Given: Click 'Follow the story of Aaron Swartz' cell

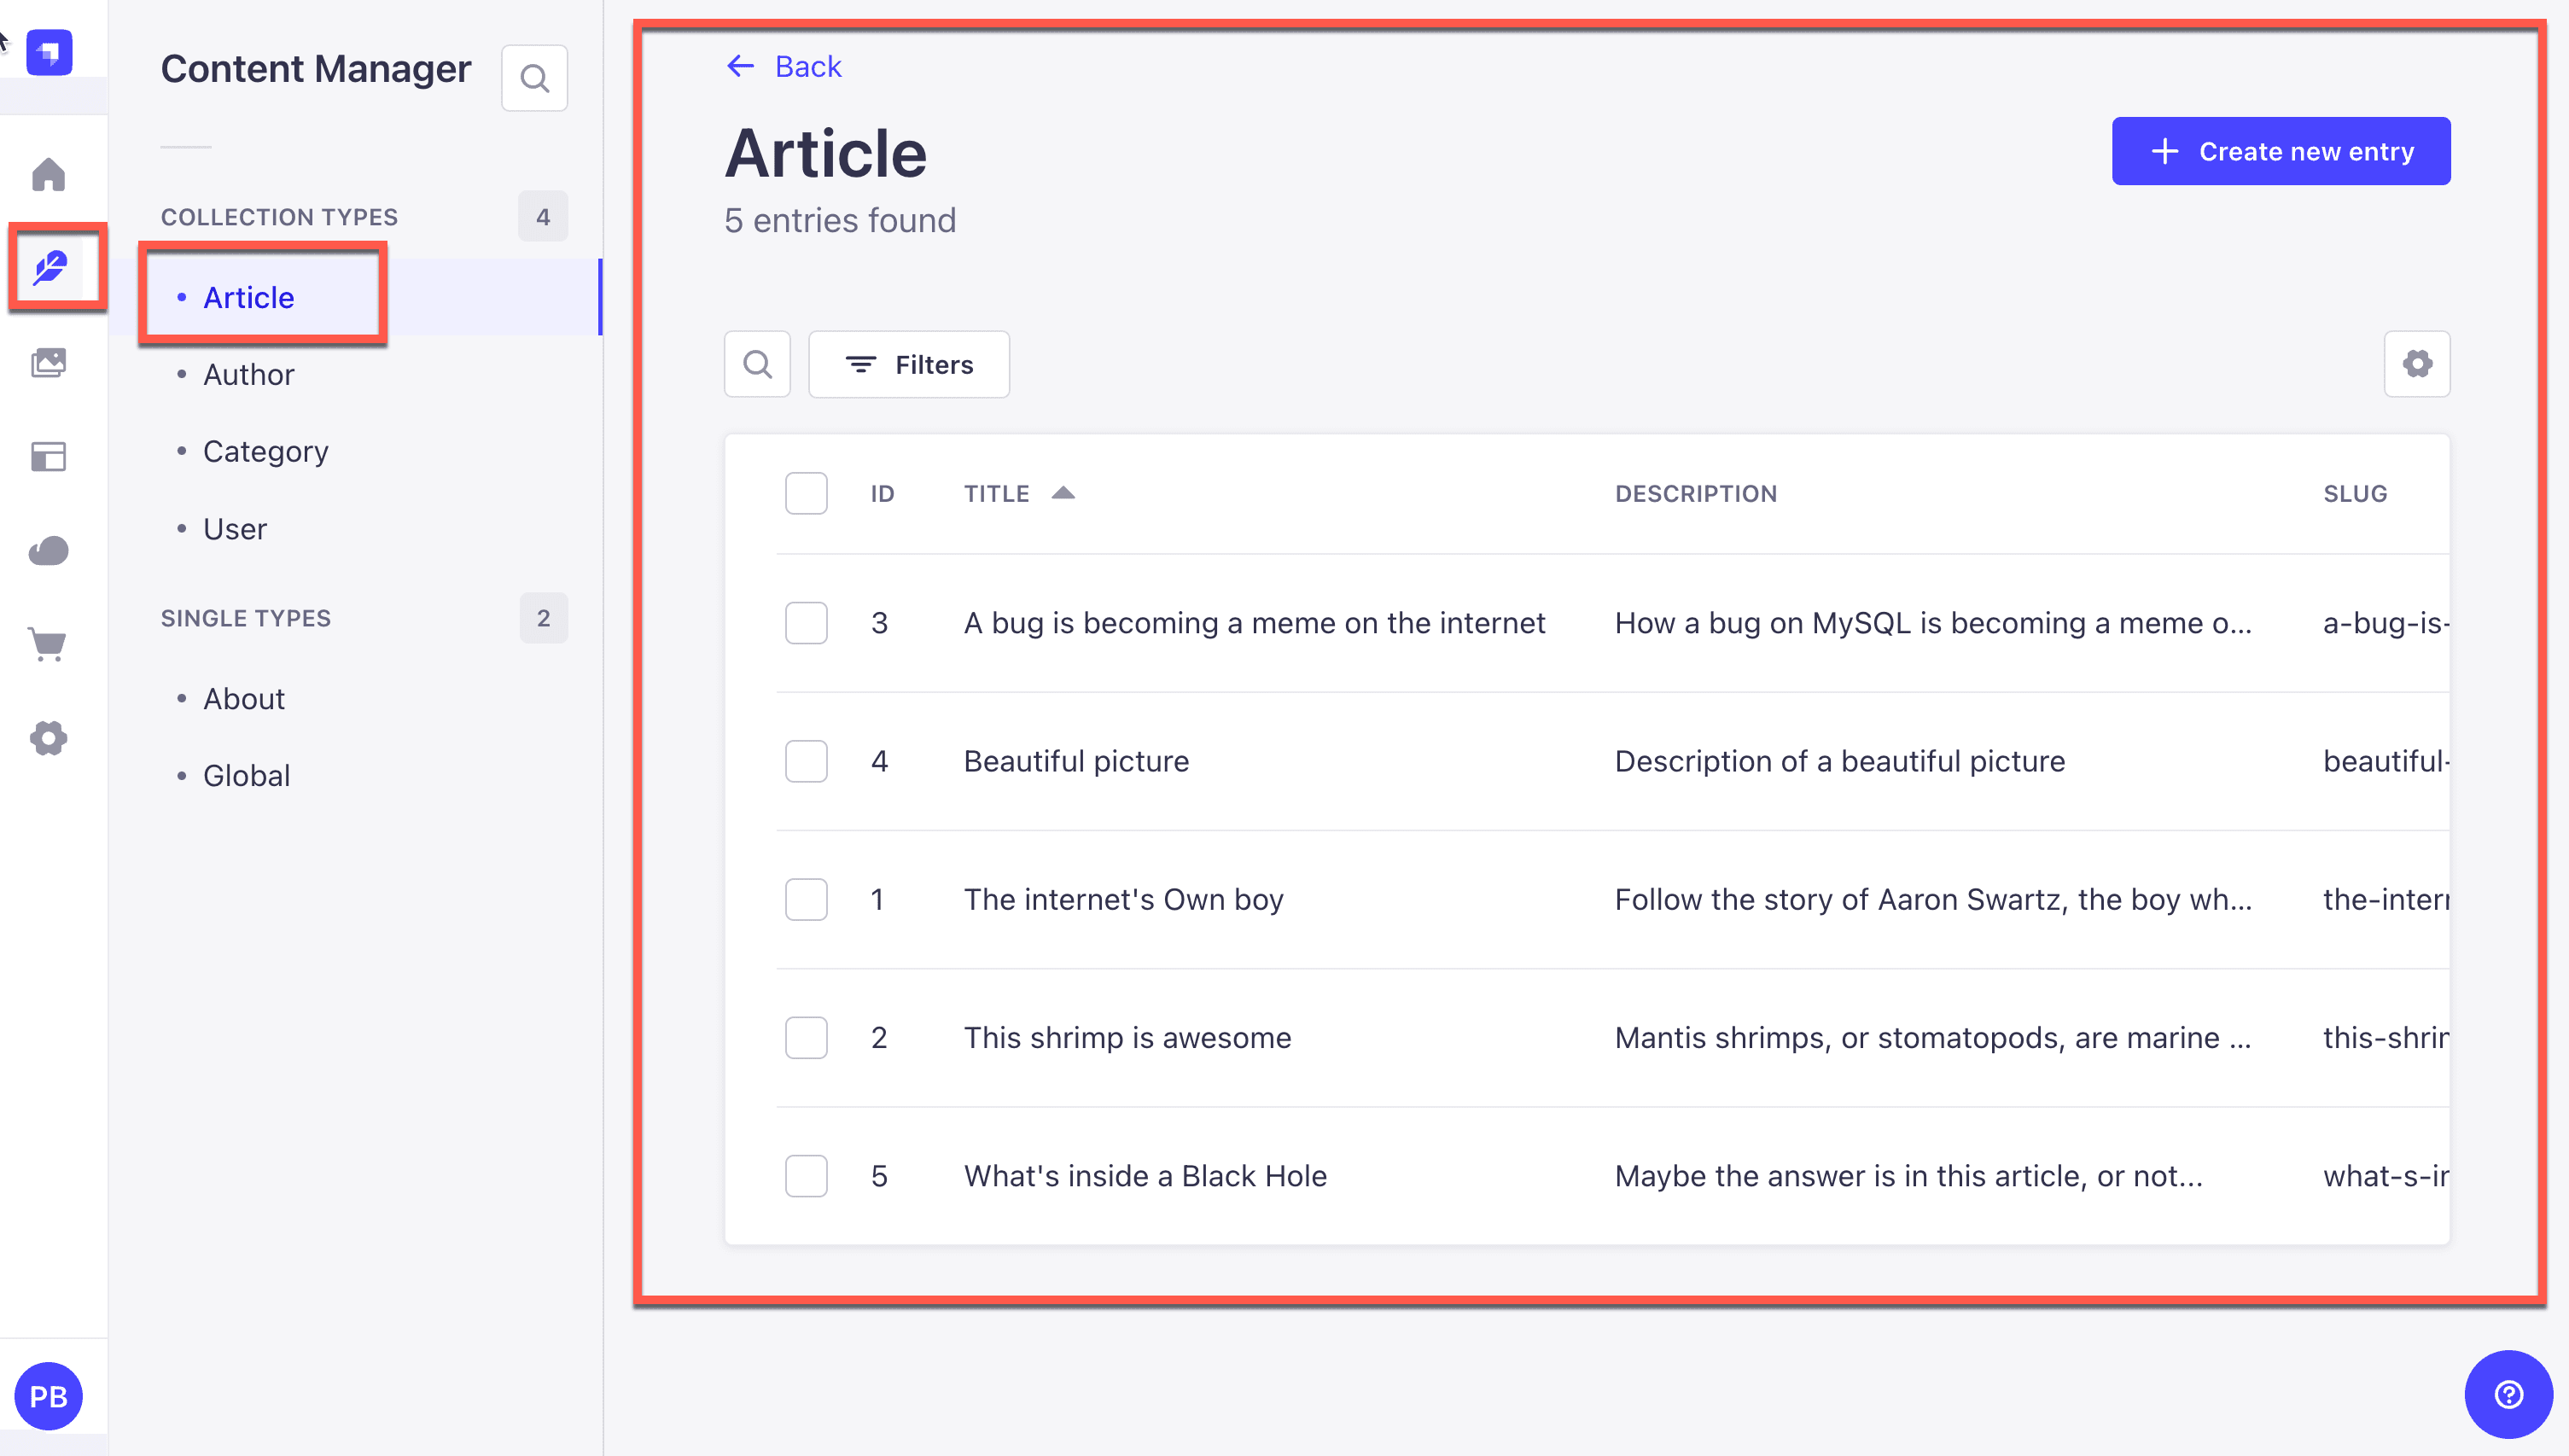Looking at the screenshot, I should [1933, 899].
